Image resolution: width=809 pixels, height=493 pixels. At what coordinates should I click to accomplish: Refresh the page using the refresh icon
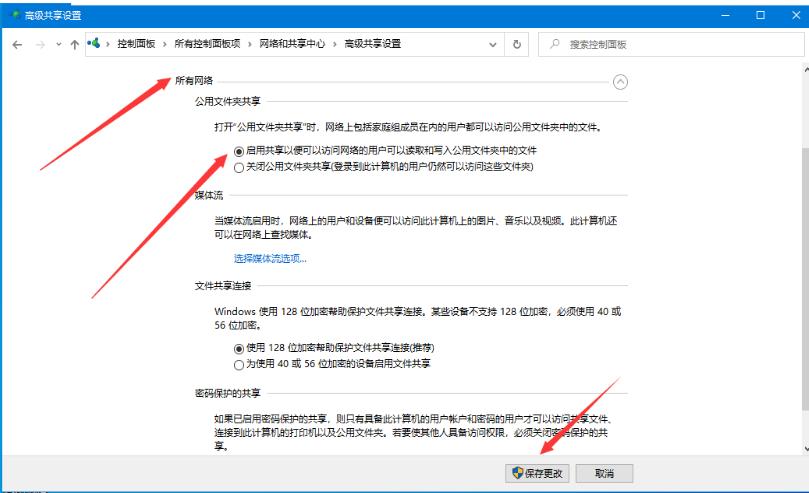point(517,45)
